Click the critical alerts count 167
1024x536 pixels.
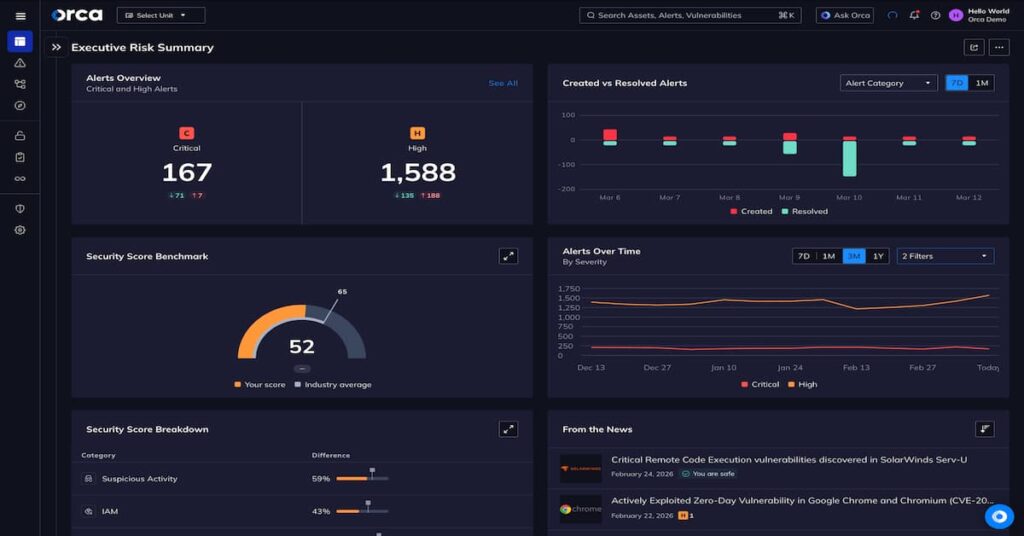click(187, 172)
